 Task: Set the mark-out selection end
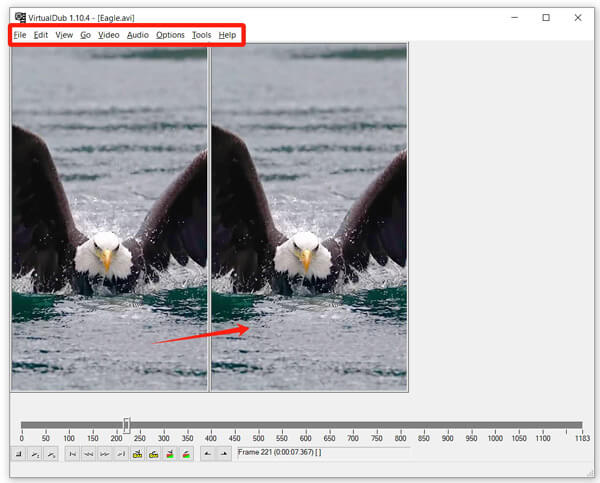[x=223, y=454]
